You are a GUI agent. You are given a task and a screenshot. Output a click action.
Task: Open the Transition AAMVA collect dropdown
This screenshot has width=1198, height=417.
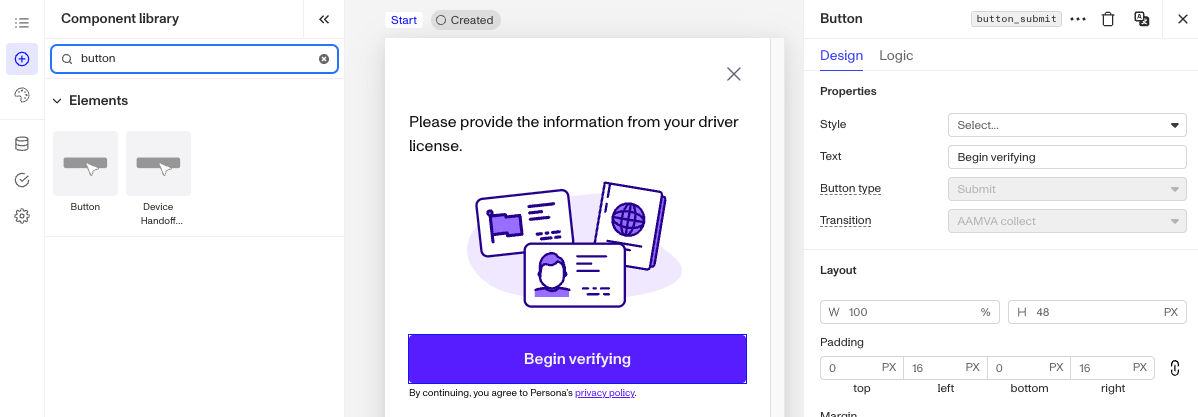point(1067,221)
